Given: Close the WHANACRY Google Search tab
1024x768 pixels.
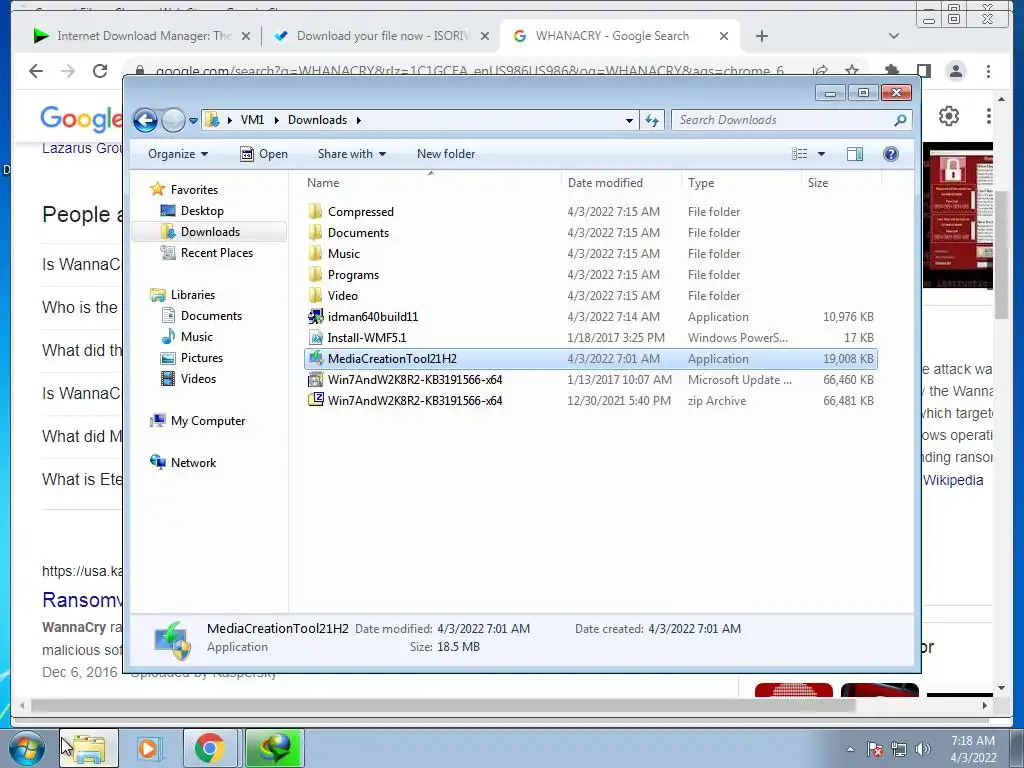Looking at the screenshot, I should (x=724, y=37).
